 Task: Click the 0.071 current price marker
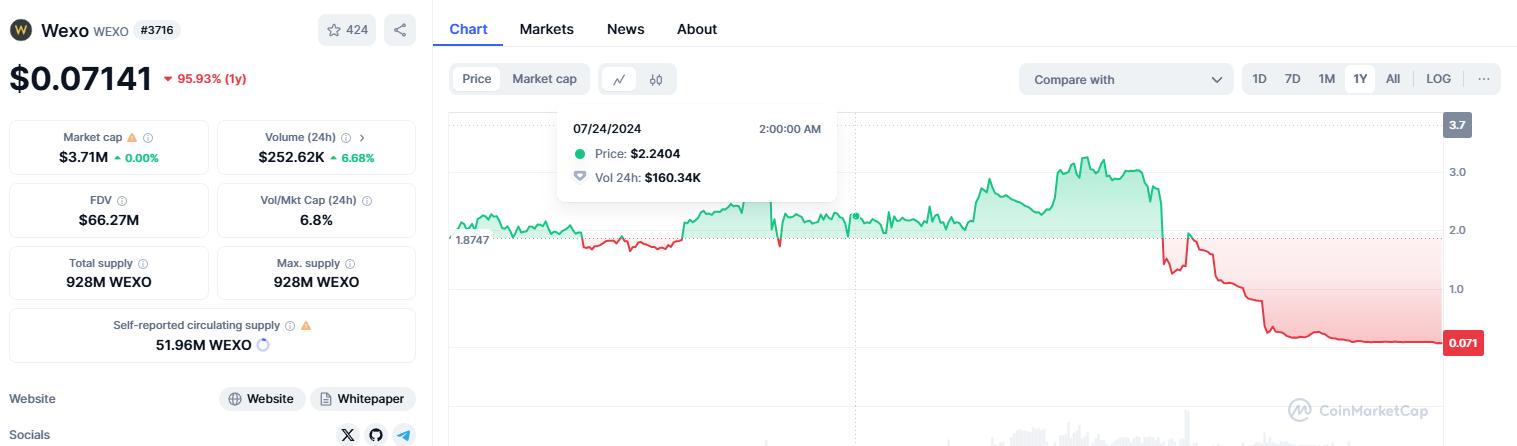[1462, 343]
